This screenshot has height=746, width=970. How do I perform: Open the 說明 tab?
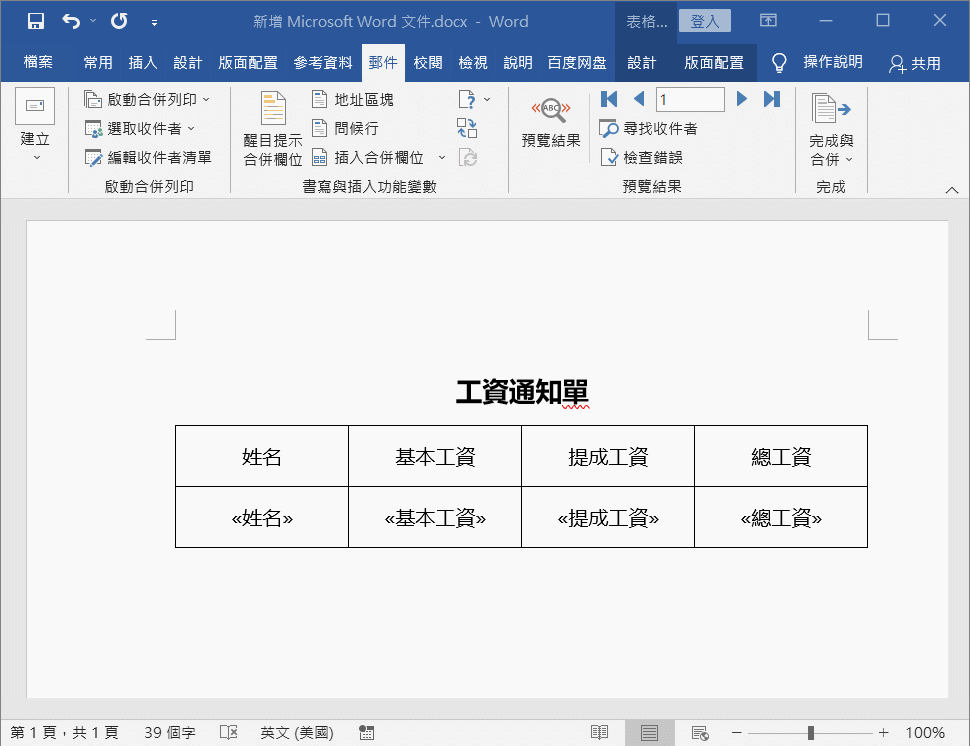coord(518,62)
